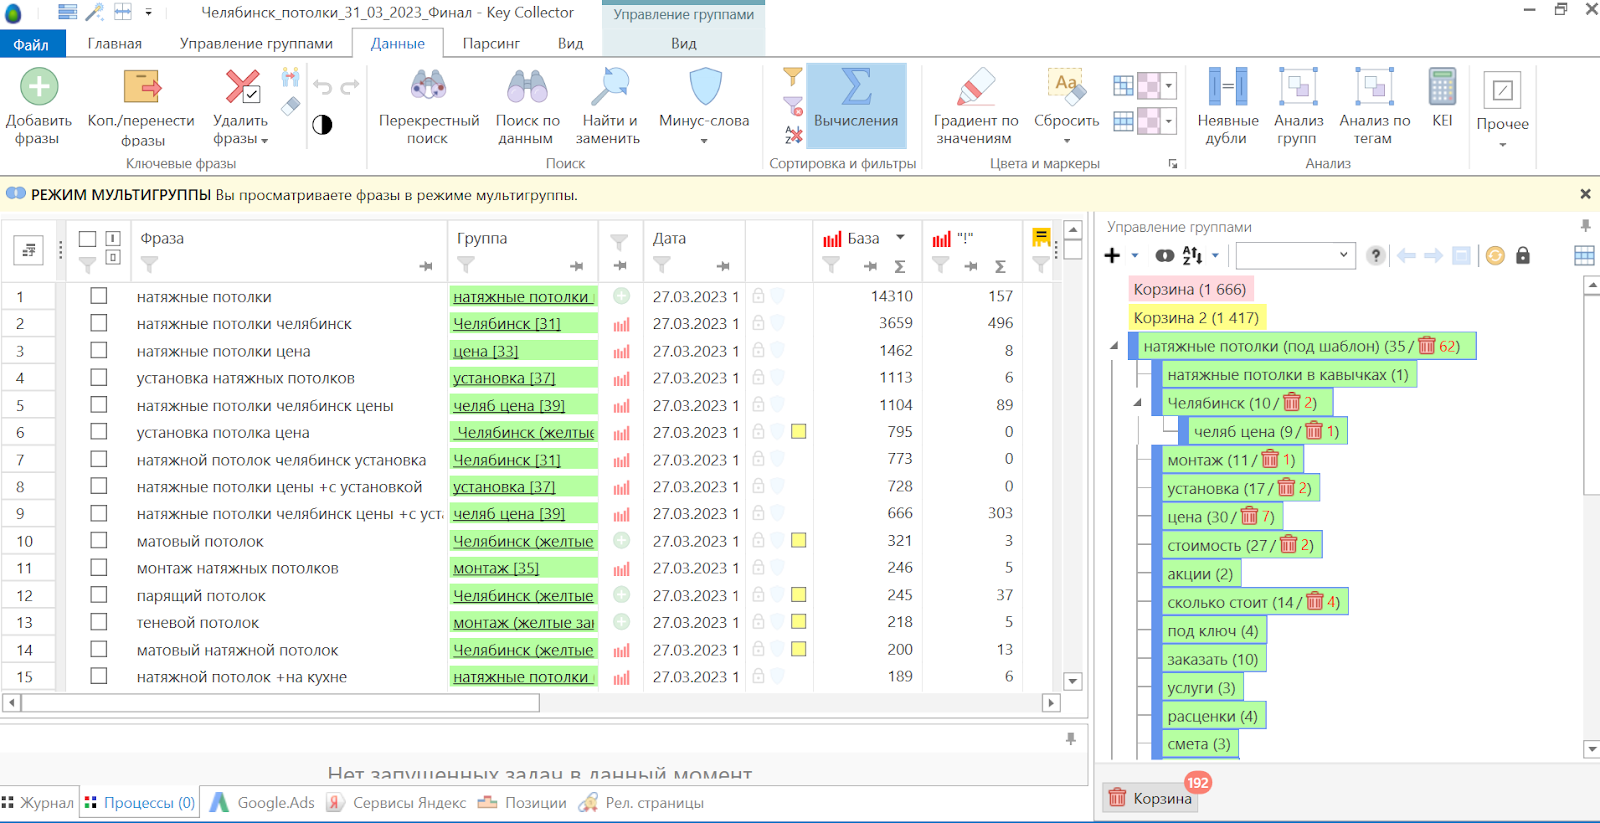Open the Сбросить dropdown arrow
Viewport: 1600px width, 823px height.
point(1067,141)
